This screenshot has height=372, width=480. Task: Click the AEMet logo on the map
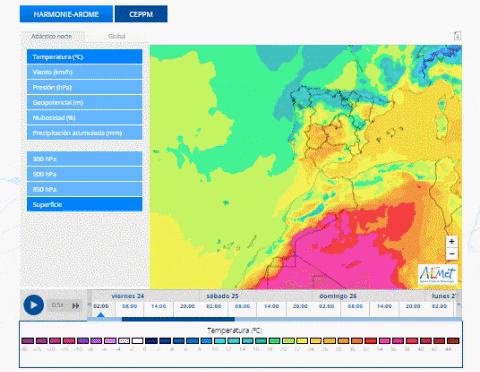pyautogui.click(x=438, y=274)
